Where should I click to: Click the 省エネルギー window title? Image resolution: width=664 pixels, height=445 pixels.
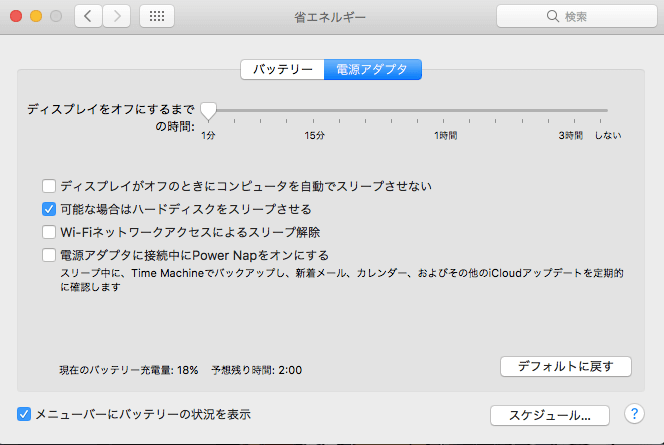pos(330,17)
